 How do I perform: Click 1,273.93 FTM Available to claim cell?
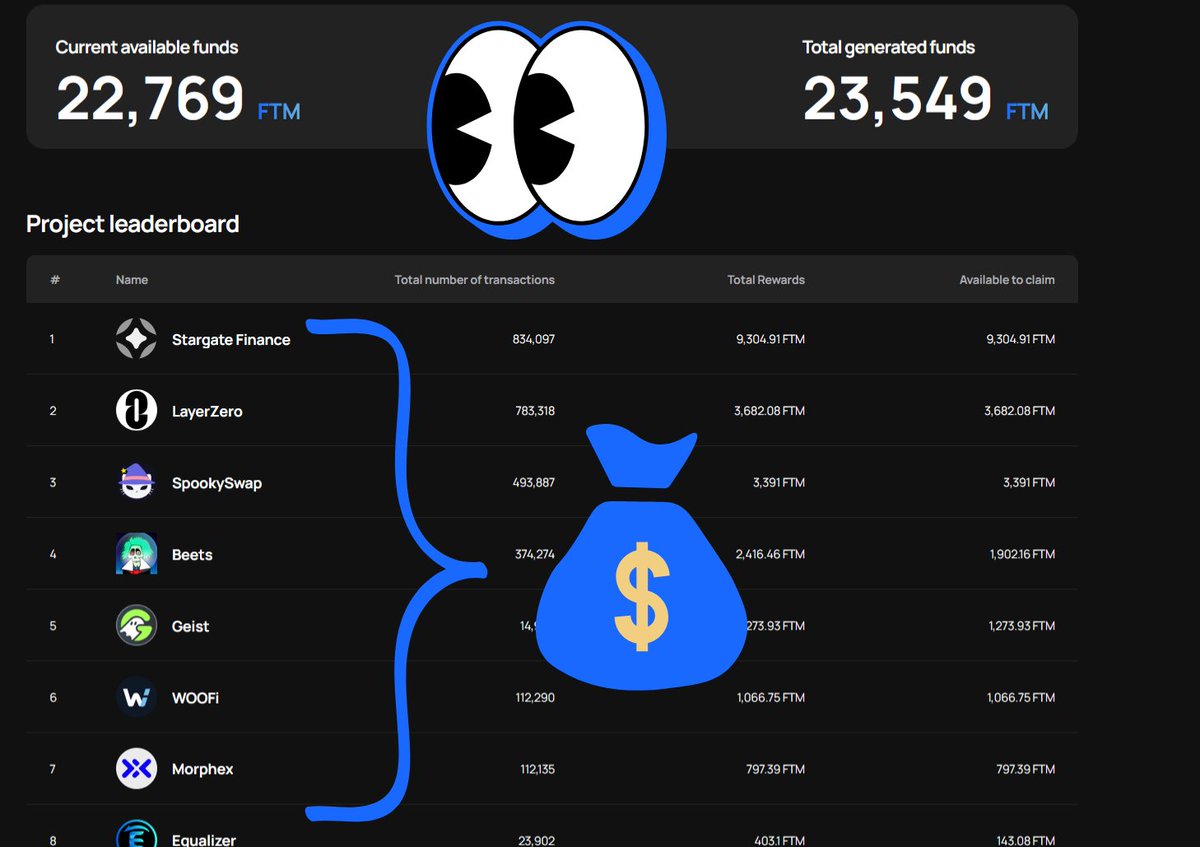[1021, 626]
